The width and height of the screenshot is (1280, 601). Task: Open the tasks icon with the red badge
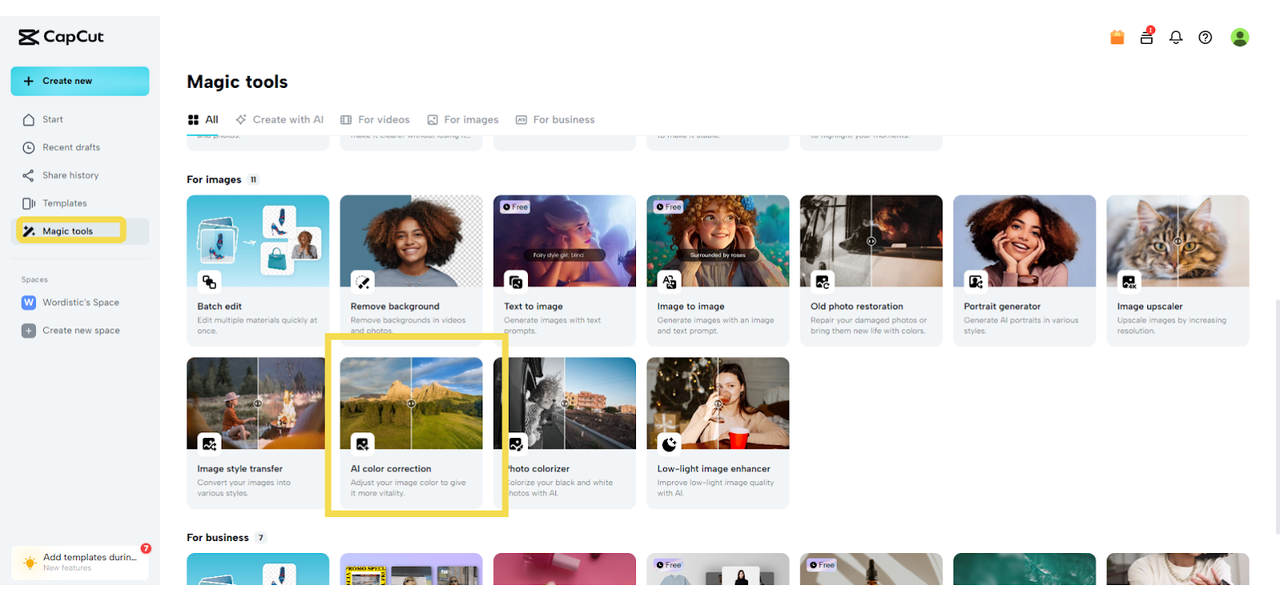(1147, 37)
